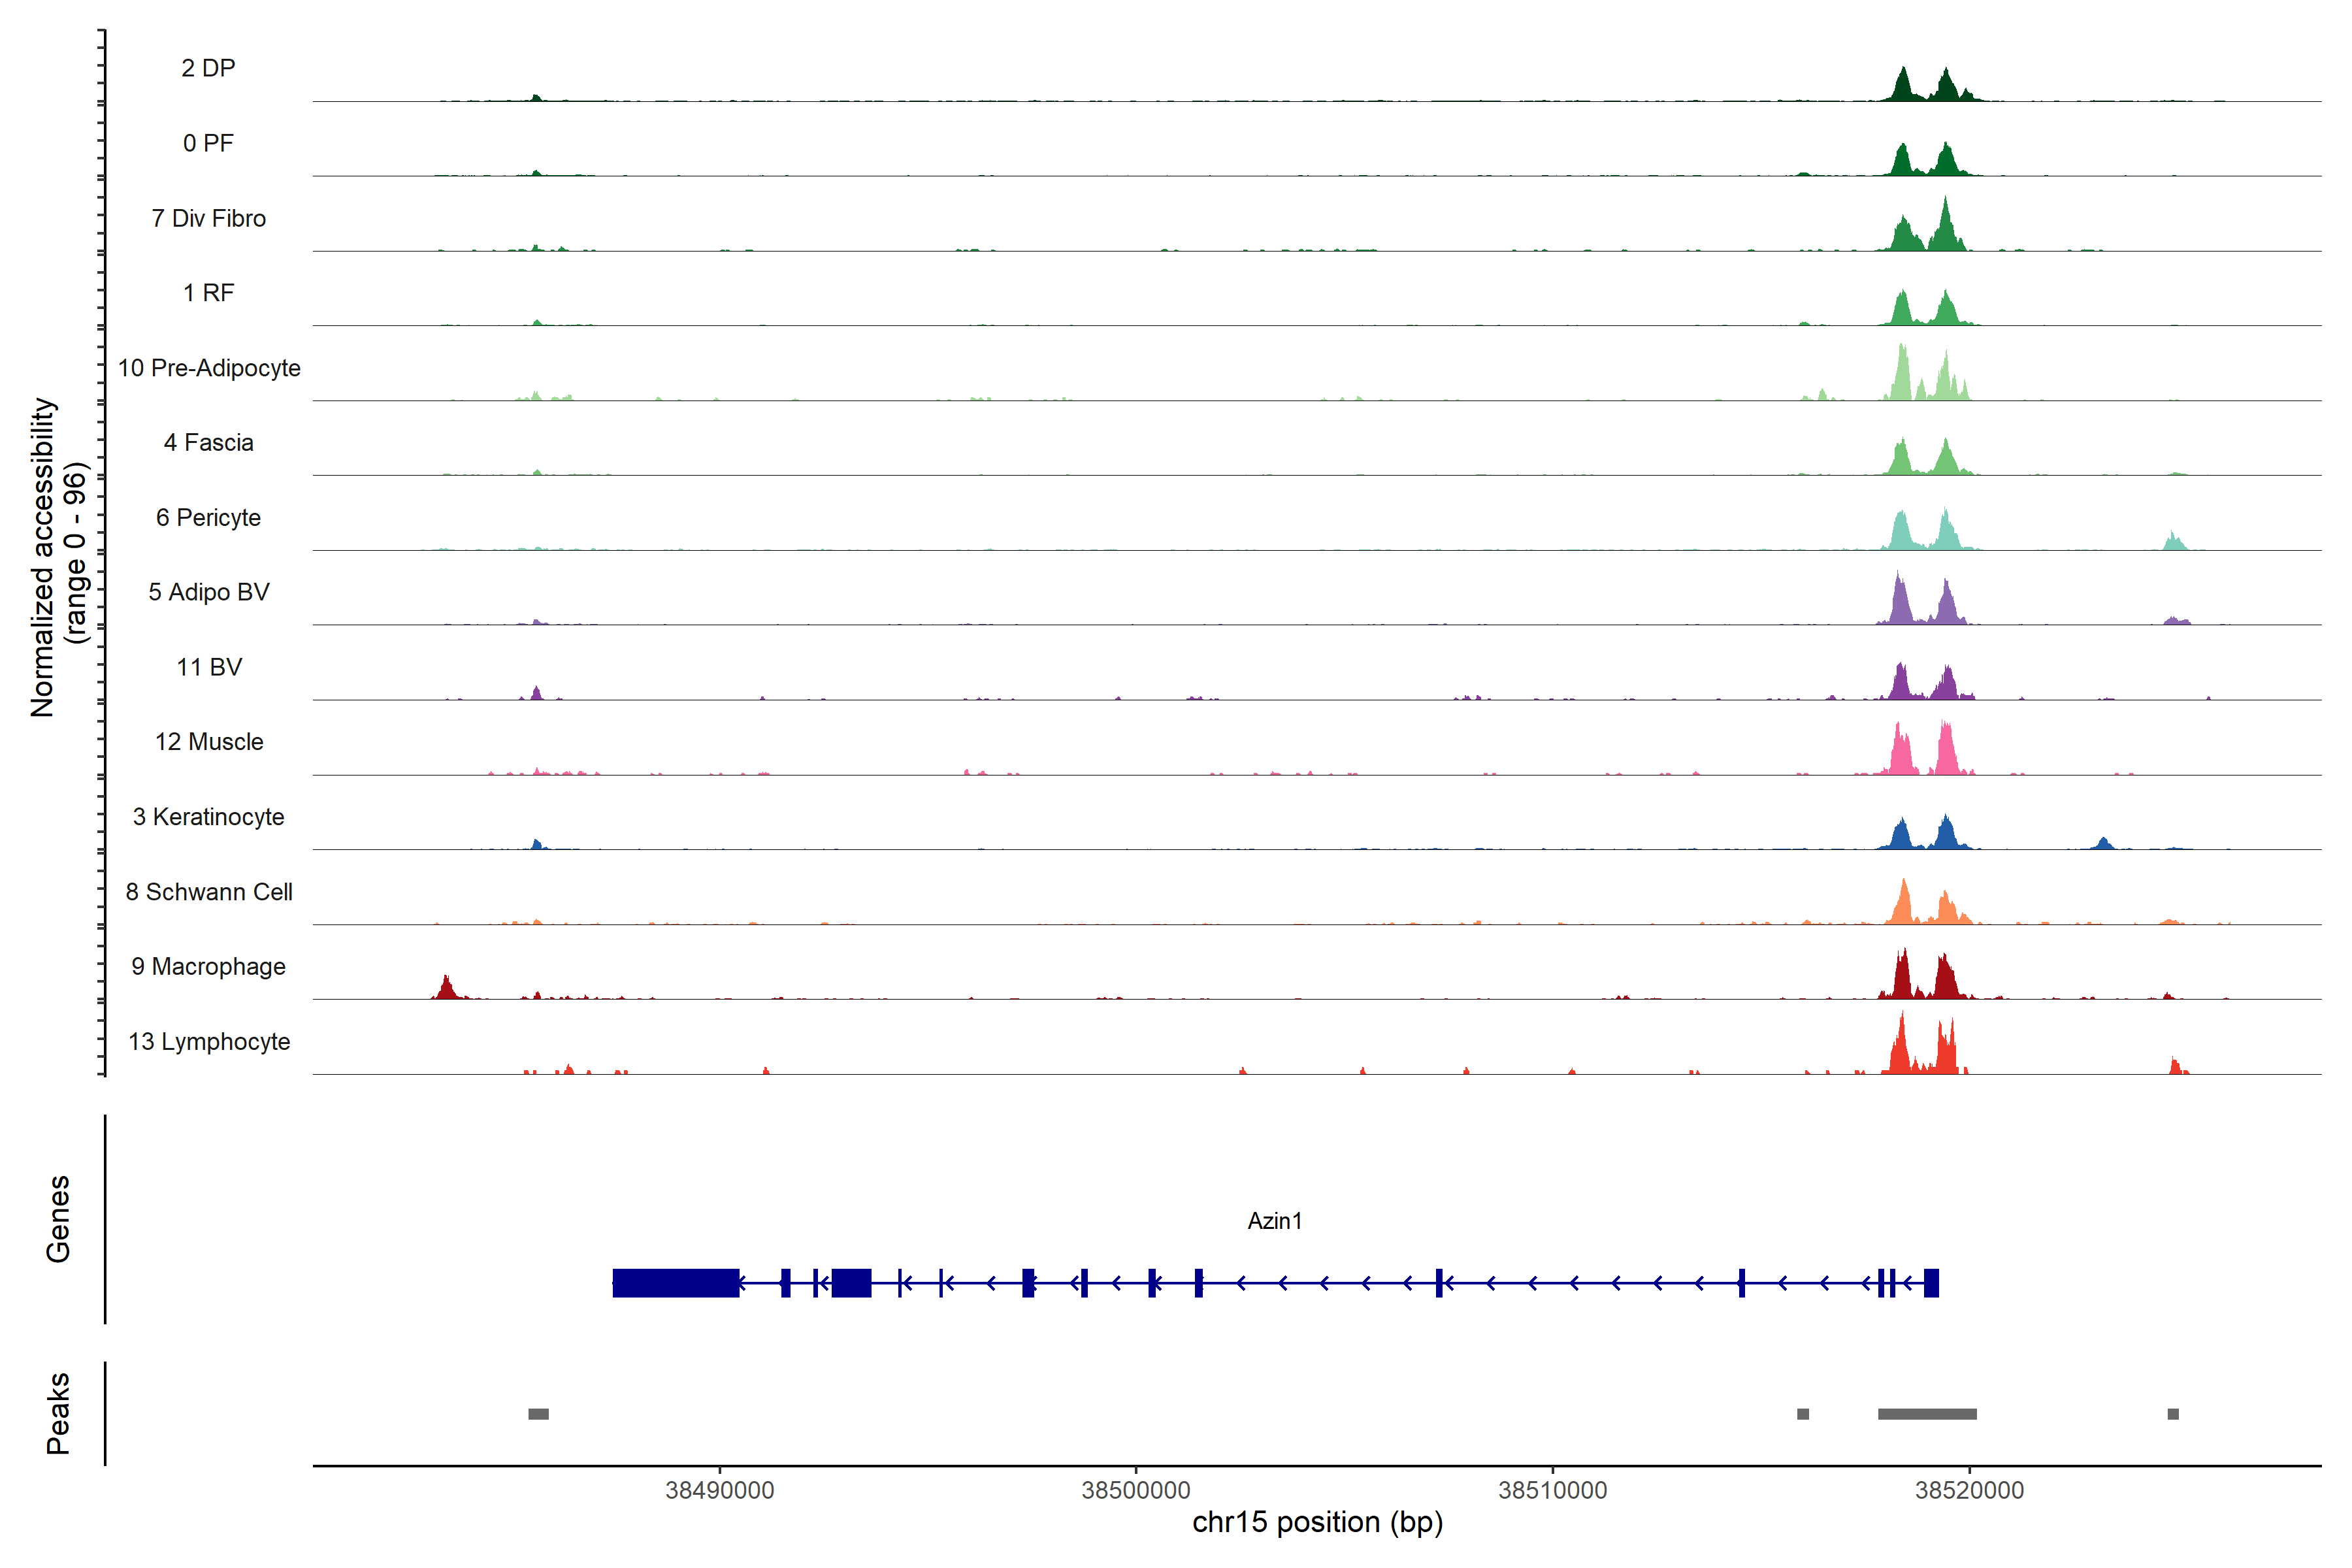This screenshot has height=1568, width=2352.
Task: Click the 3 Keratinocyte track label
Action: [x=208, y=817]
